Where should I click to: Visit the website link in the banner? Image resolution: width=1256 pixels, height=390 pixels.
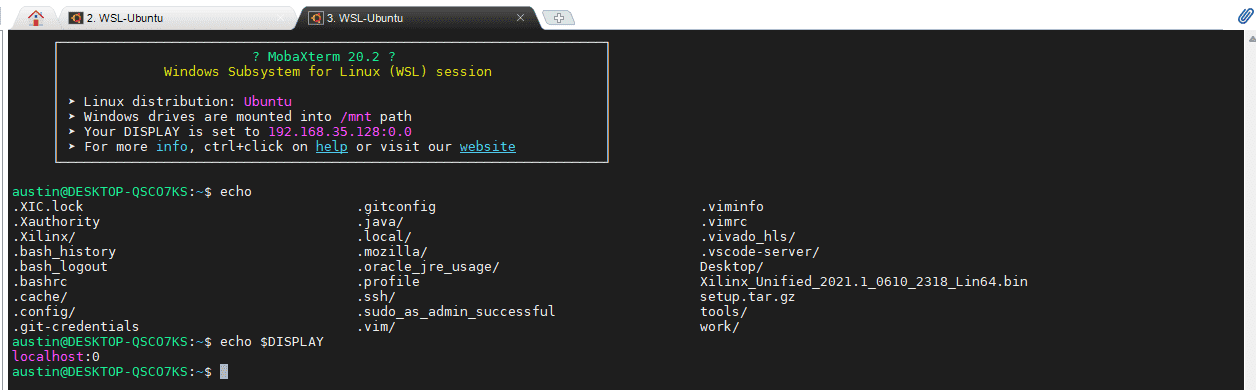click(x=487, y=146)
